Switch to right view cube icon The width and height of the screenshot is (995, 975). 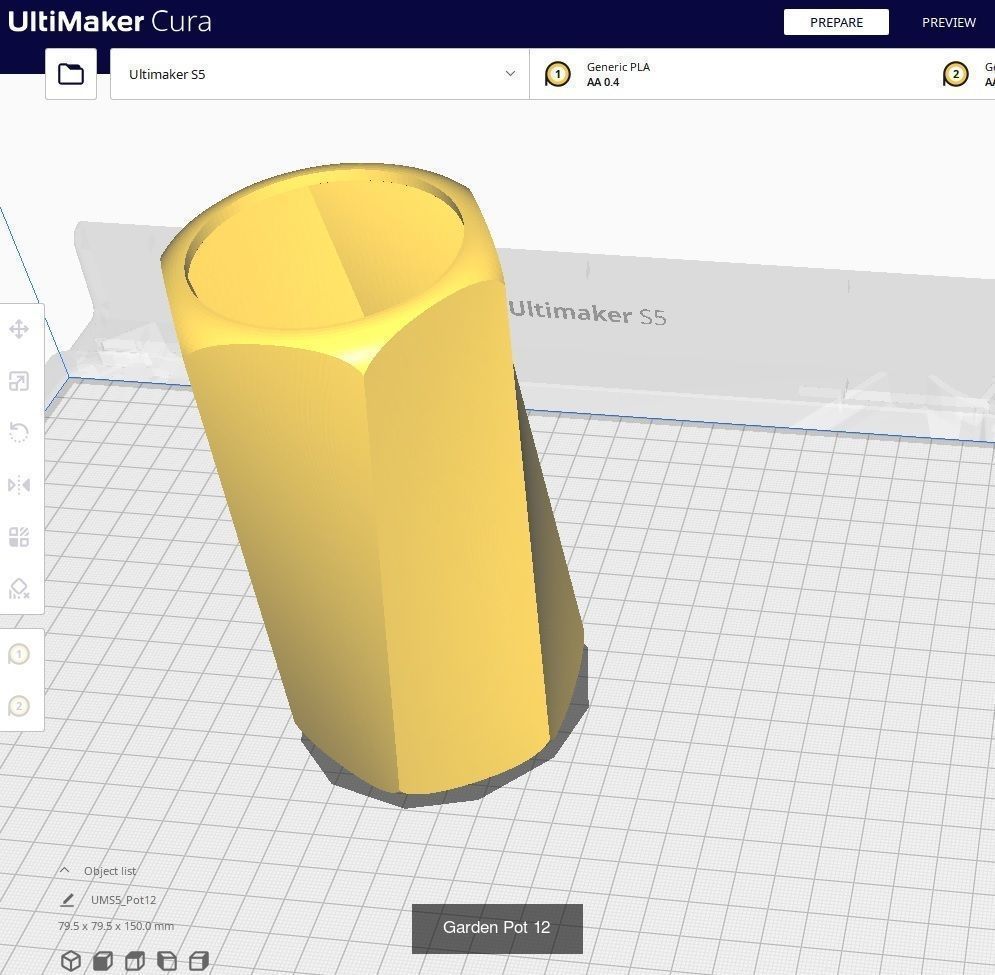tap(199, 960)
